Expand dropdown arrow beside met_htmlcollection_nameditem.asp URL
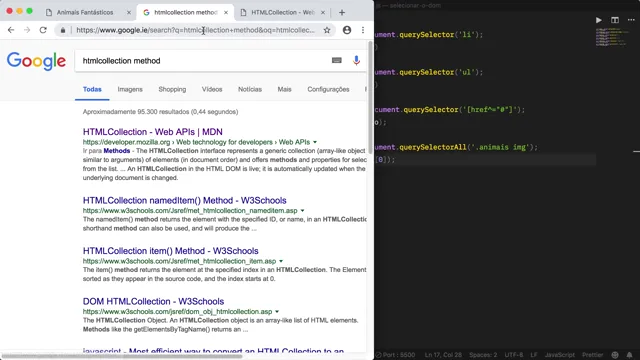 (x=302, y=211)
